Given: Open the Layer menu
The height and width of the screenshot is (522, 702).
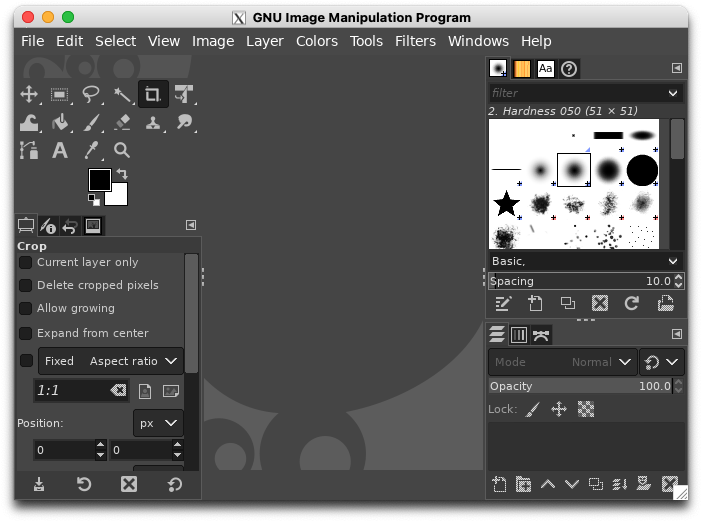Looking at the screenshot, I should pyautogui.click(x=265, y=41).
